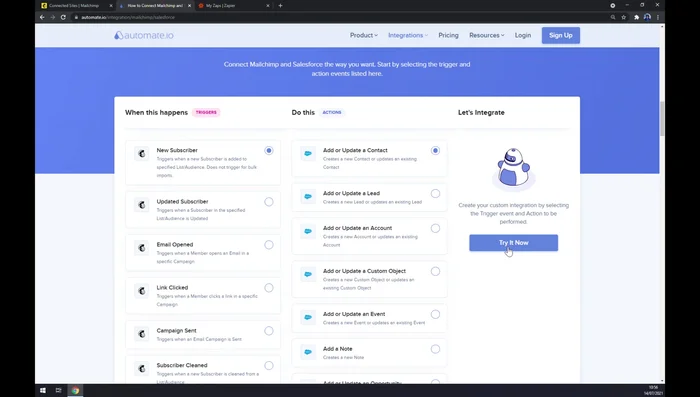This screenshot has height=397, width=700.
Task: Click the automate.io logo
Action: coord(144,35)
